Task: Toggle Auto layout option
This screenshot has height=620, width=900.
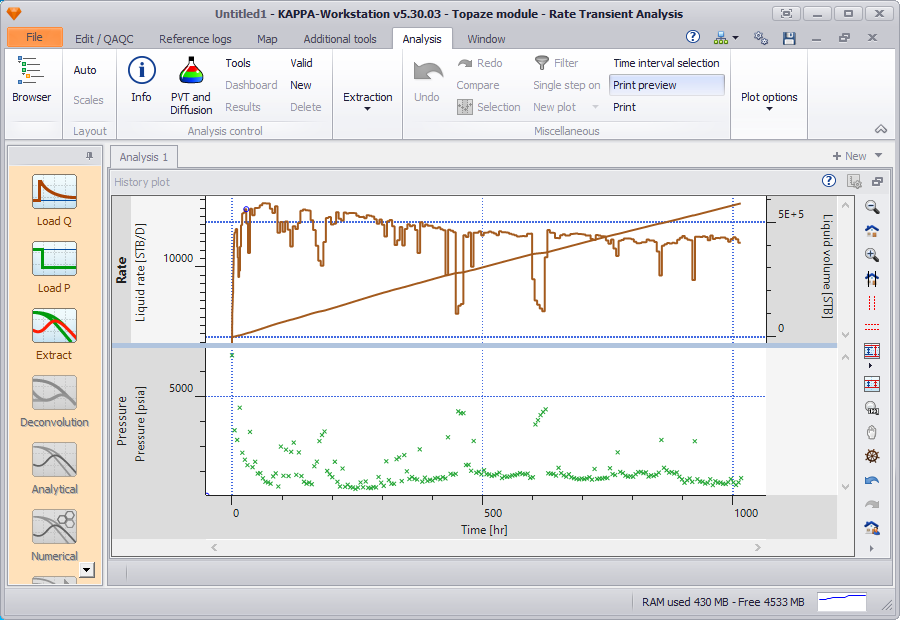Action: [x=85, y=70]
